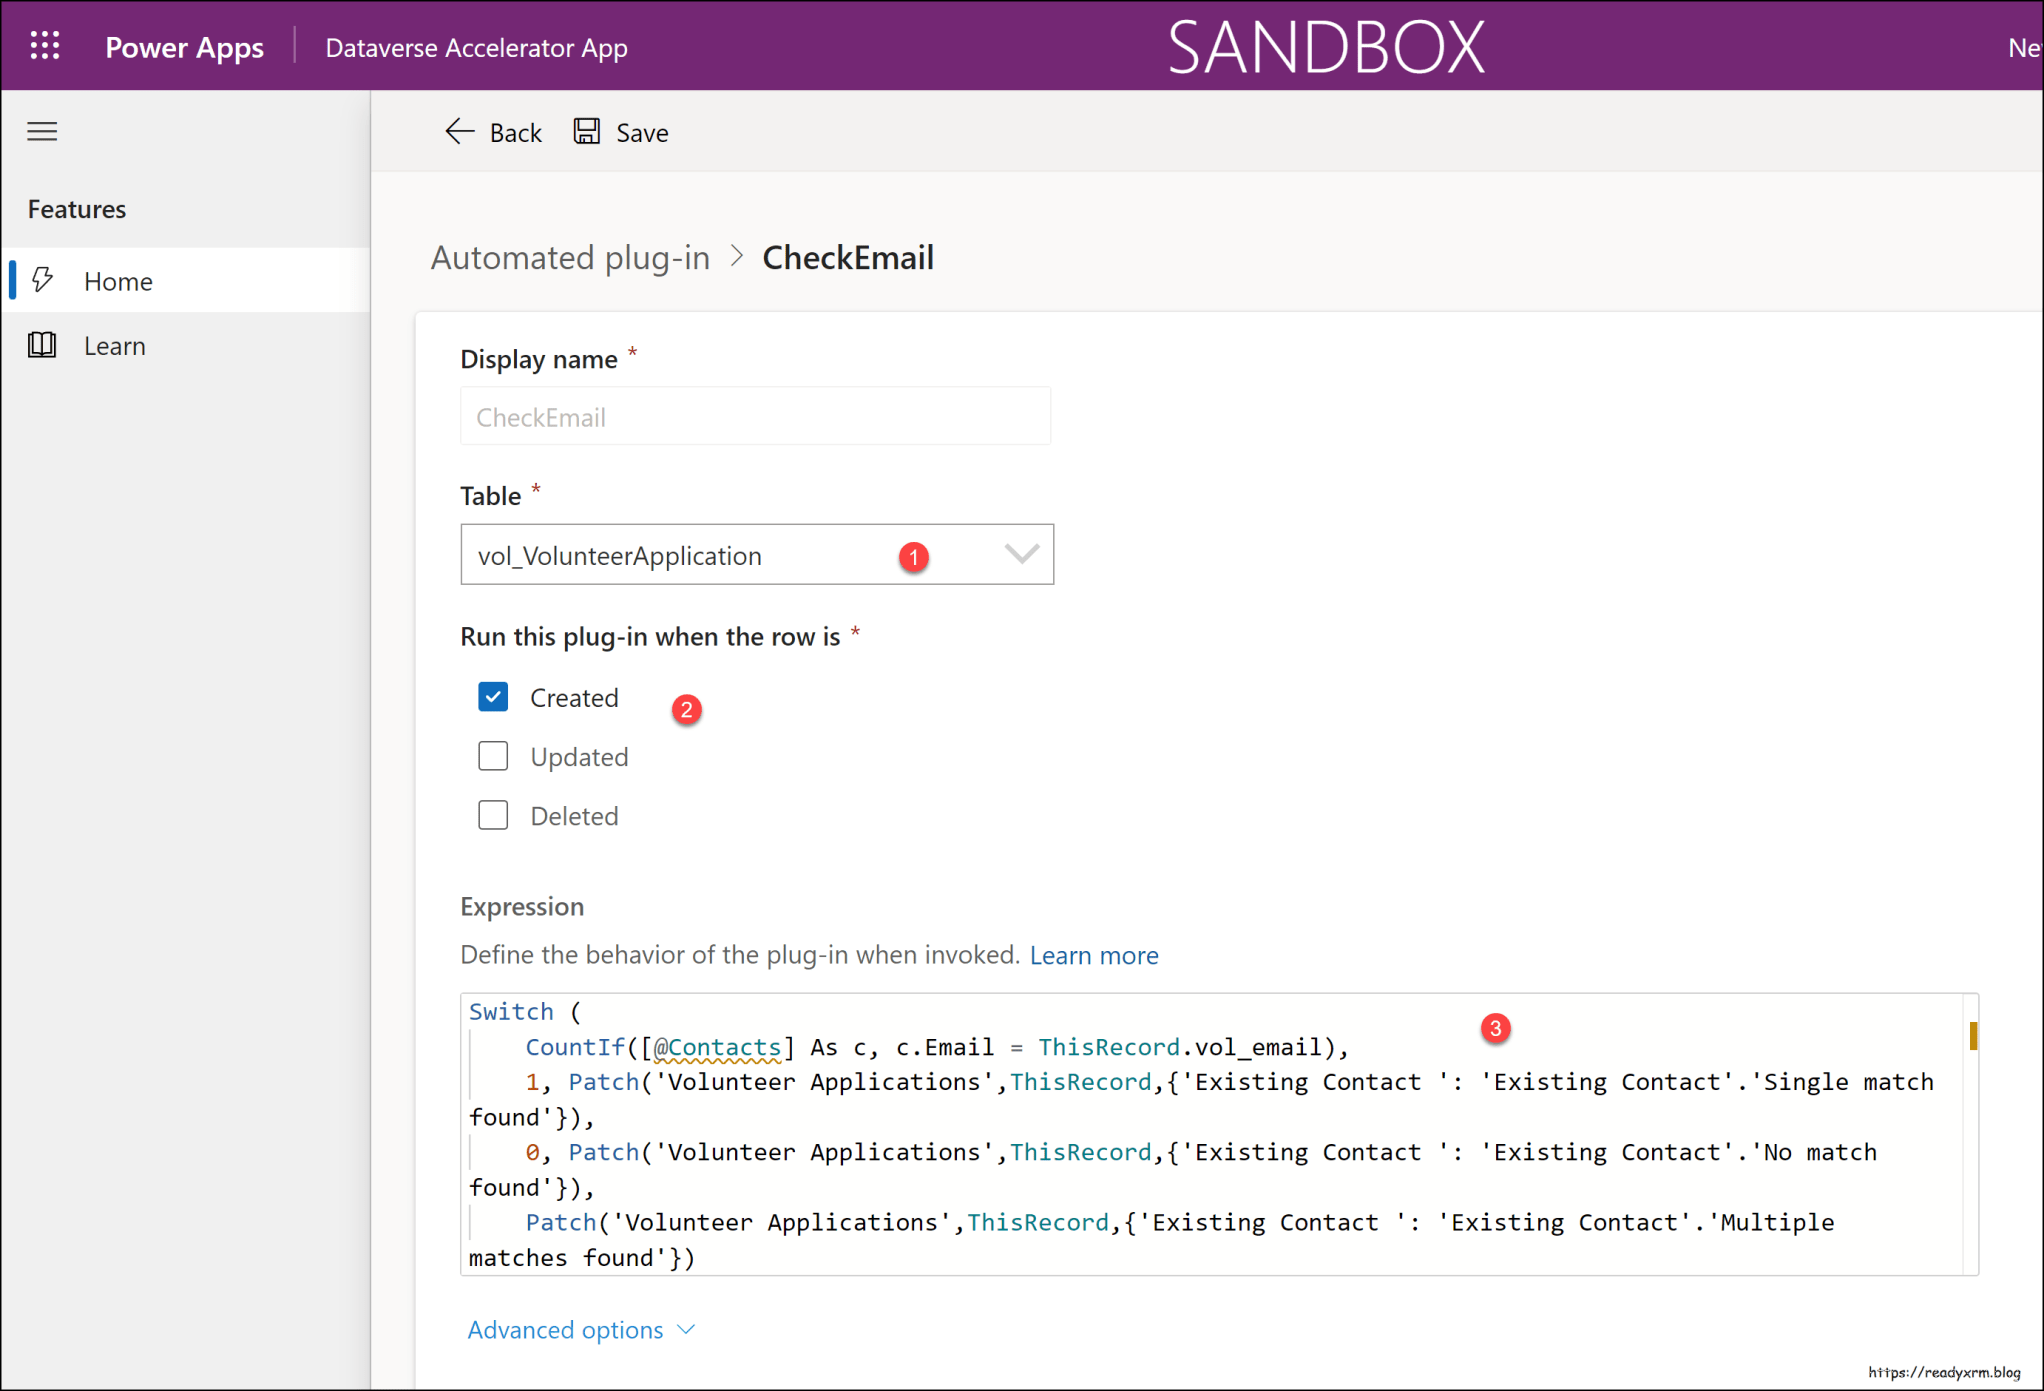The width and height of the screenshot is (2044, 1391).
Task: Click the New button at top right
Action: (x=2023, y=46)
